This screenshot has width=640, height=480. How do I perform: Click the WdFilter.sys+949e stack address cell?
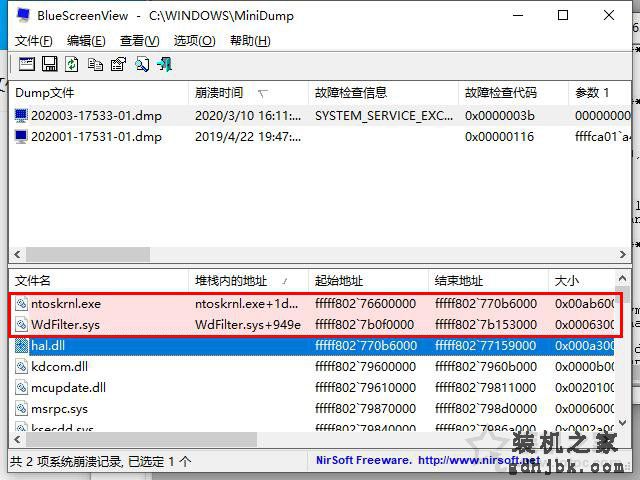tap(248, 324)
